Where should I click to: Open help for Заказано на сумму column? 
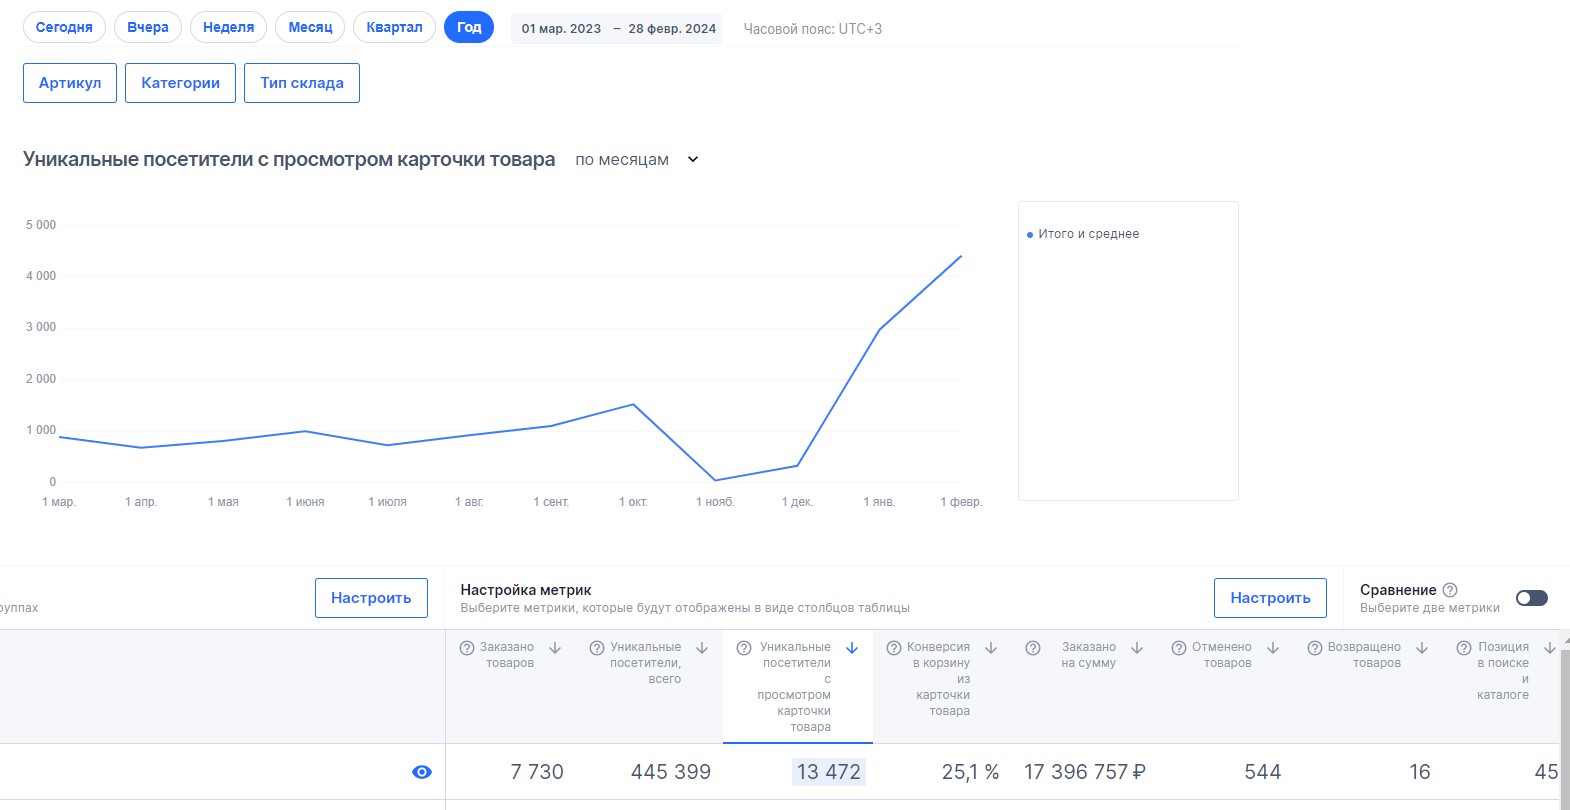point(1033,648)
